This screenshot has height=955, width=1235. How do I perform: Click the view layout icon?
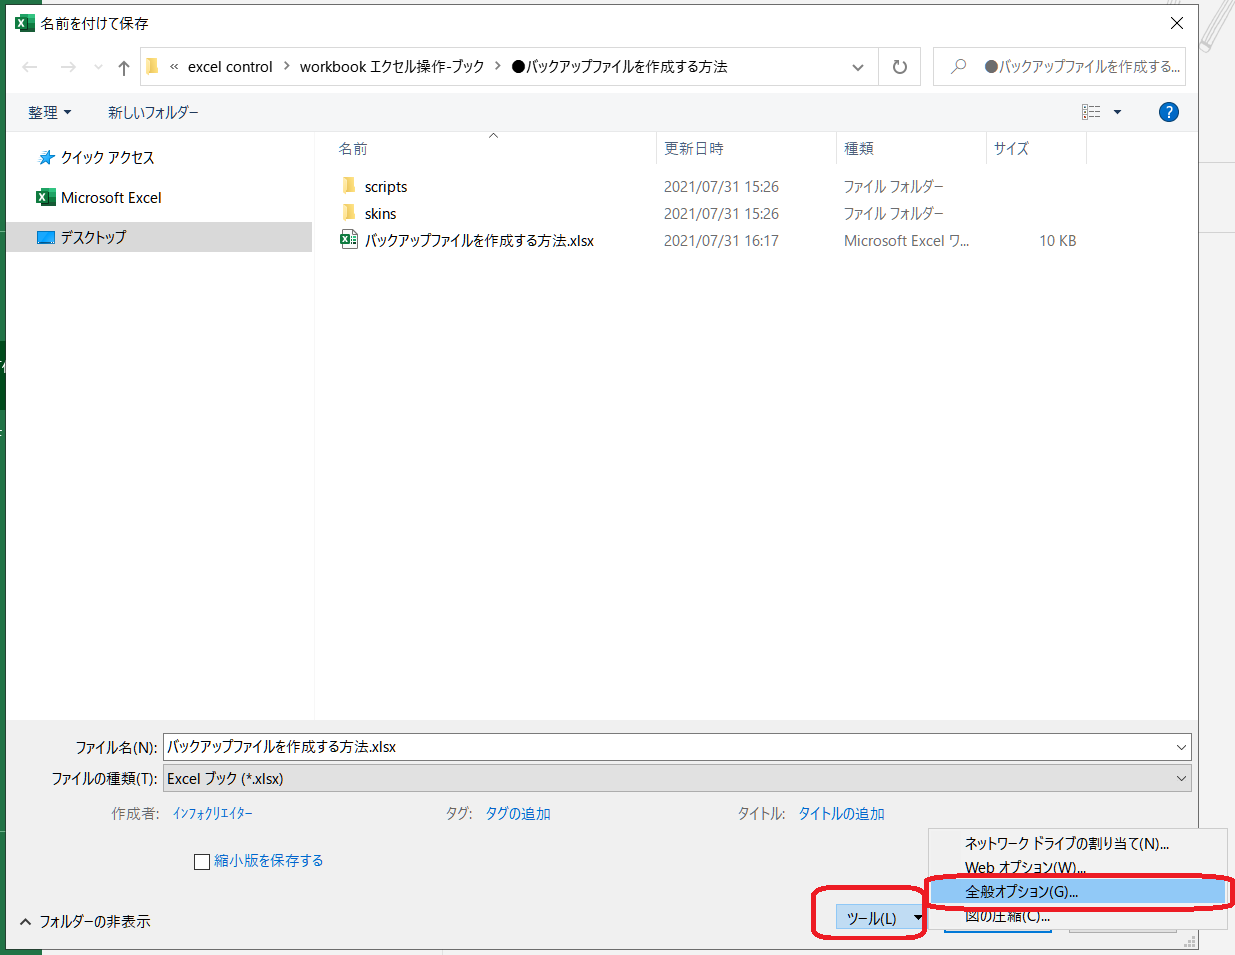pyautogui.click(x=1091, y=112)
